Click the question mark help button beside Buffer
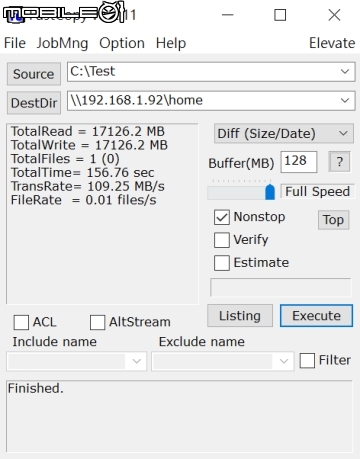This screenshot has height=459, width=360. click(x=339, y=162)
